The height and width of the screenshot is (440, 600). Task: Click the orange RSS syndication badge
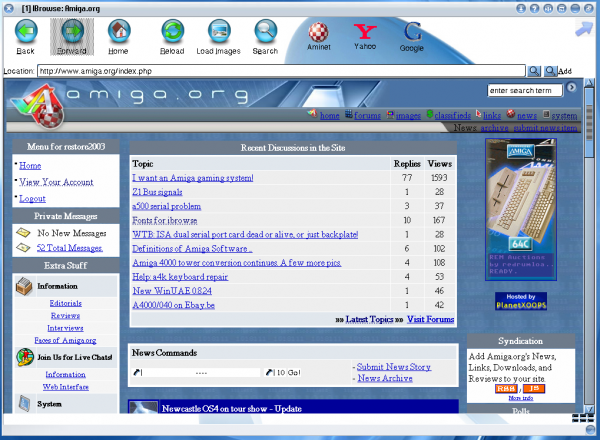(x=506, y=389)
